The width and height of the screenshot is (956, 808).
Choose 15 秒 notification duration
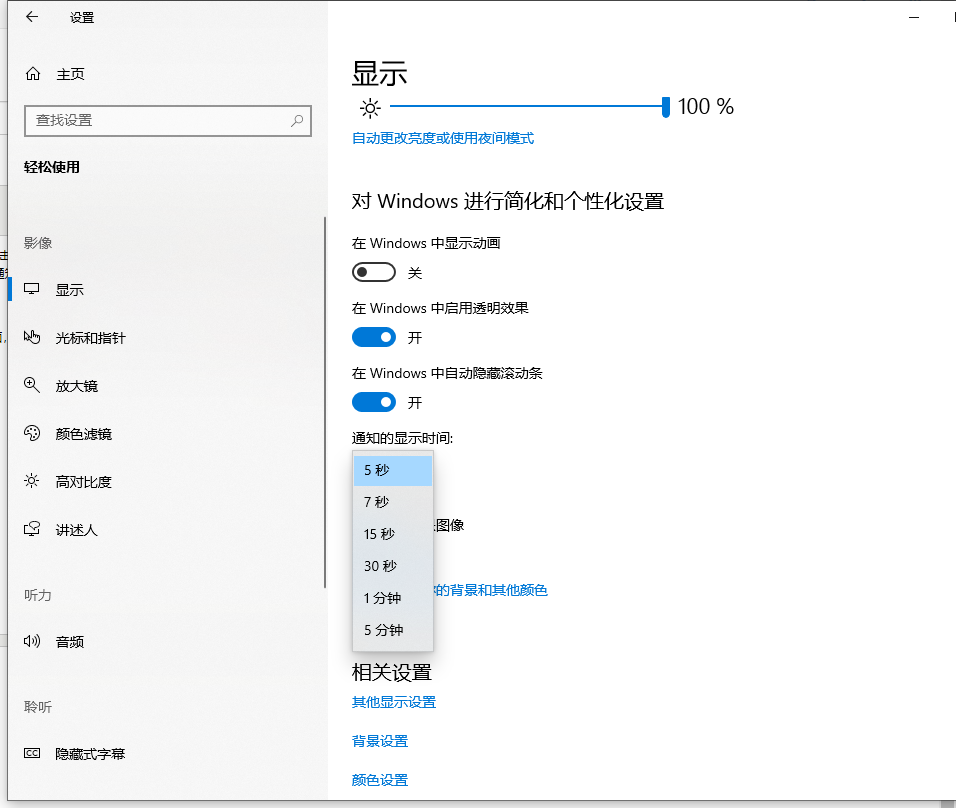(393, 534)
